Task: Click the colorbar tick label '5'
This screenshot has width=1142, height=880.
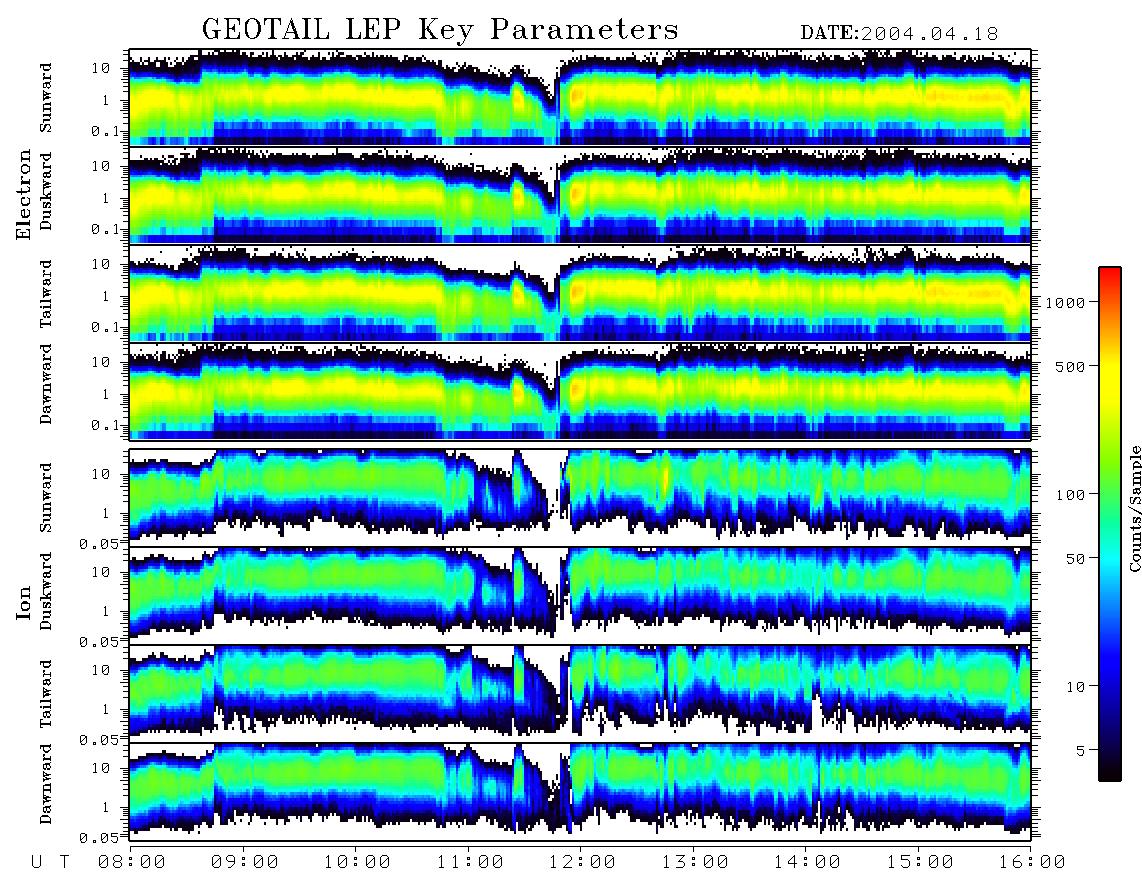Action: 1081,751
